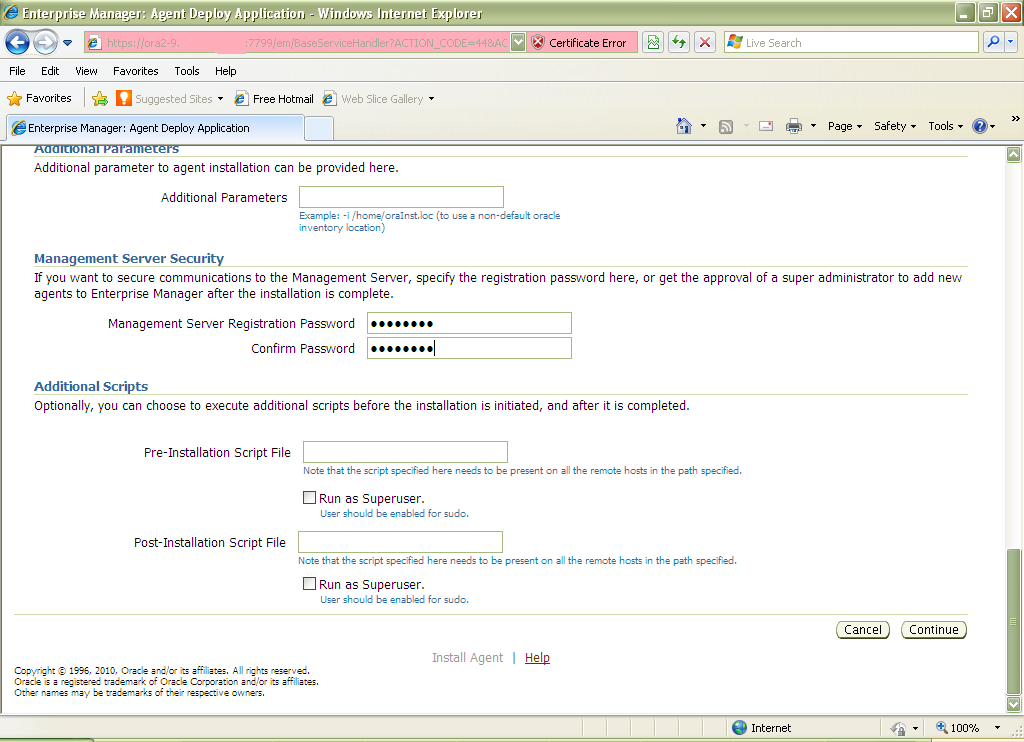Open the Tools command bar menu

click(x=946, y=126)
